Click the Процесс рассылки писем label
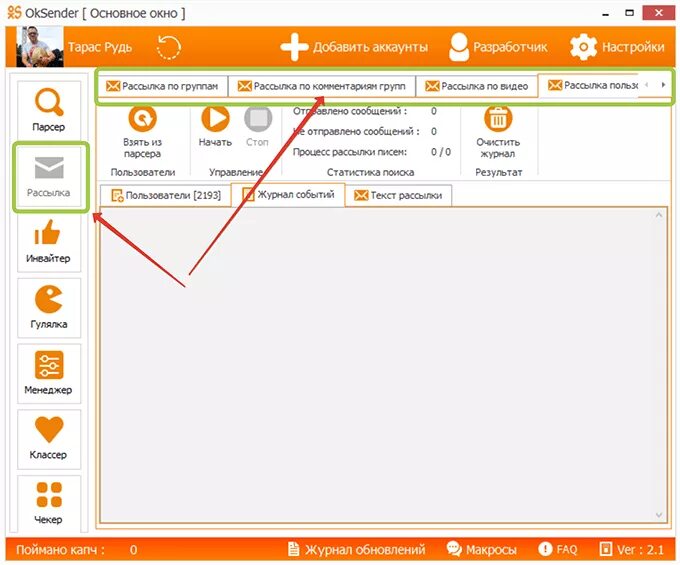The height and width of the screenshot is (565, 680). click(x=350, y=152)
